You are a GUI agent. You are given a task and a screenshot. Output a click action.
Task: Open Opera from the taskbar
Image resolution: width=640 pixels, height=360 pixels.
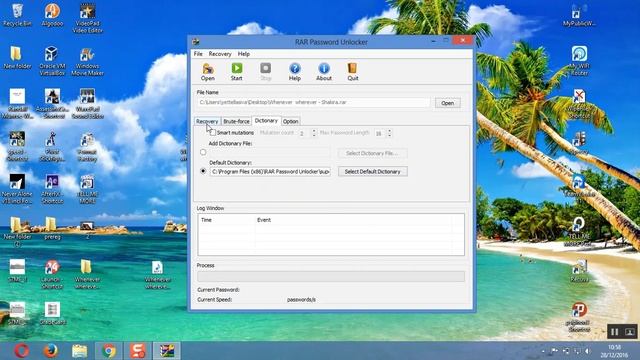click(x=21, y=351)
